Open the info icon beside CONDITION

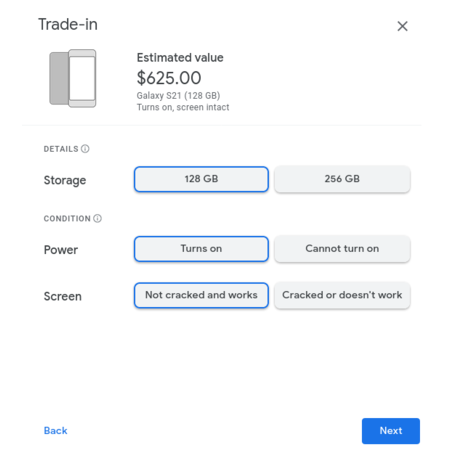pos(97,218)
